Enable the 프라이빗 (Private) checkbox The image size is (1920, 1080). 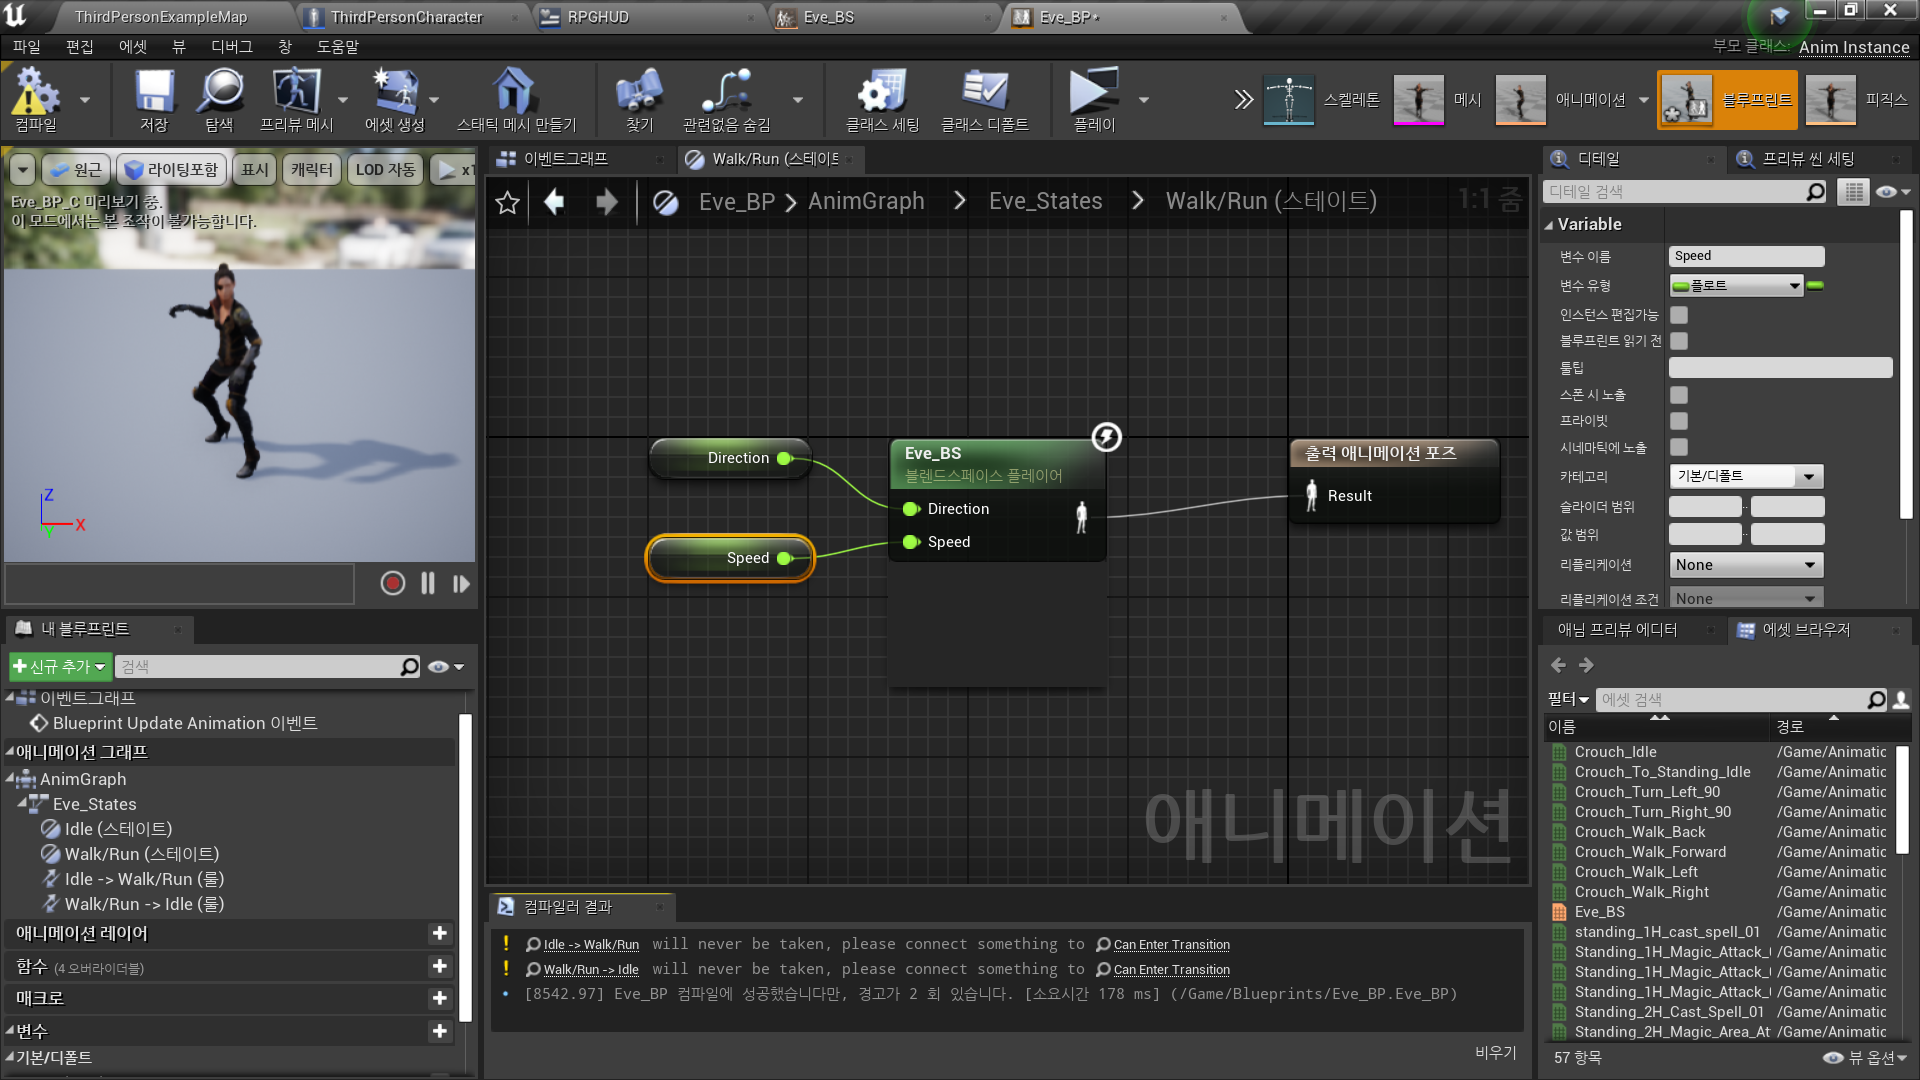coord(1679,421)
